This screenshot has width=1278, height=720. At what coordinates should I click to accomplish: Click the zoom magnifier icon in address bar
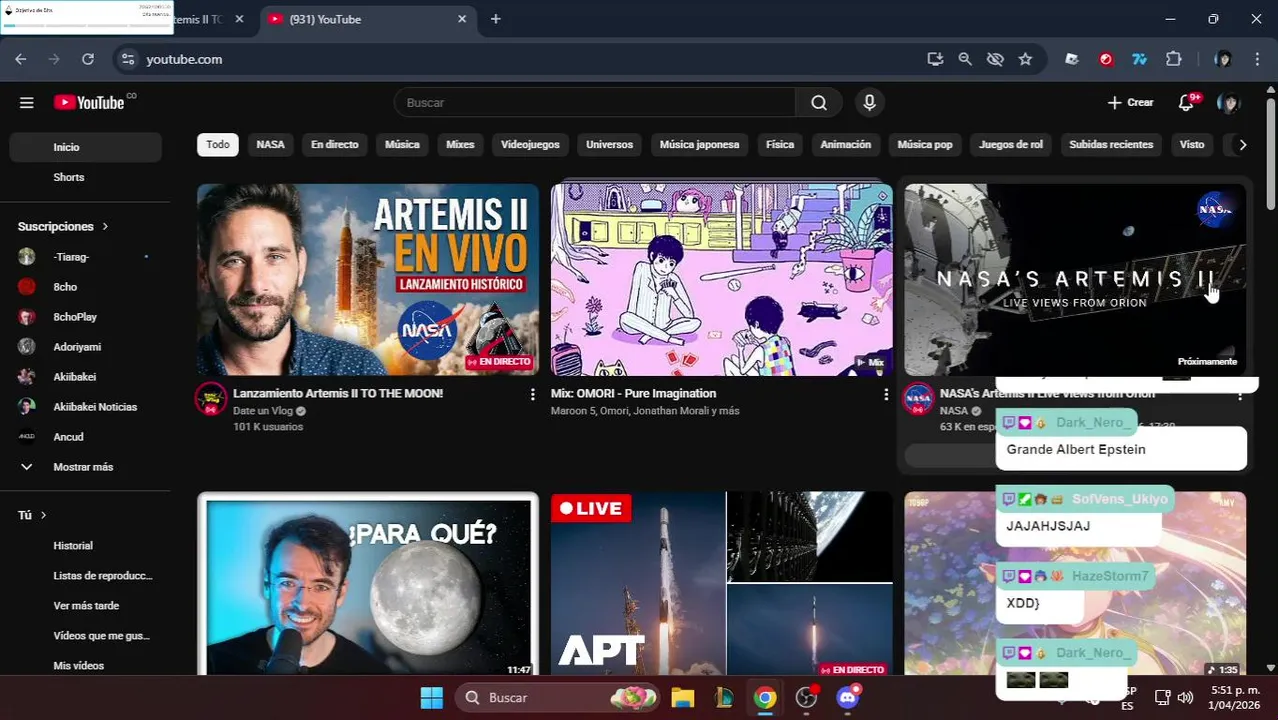pos(965,59)
